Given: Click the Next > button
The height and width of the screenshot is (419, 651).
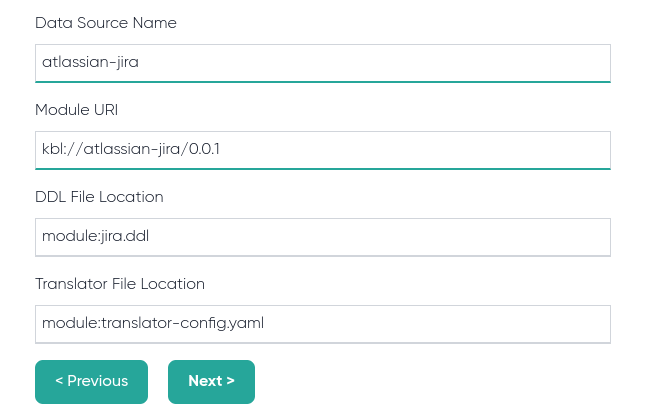Looking at the screenshot, I should pos(211,382).
